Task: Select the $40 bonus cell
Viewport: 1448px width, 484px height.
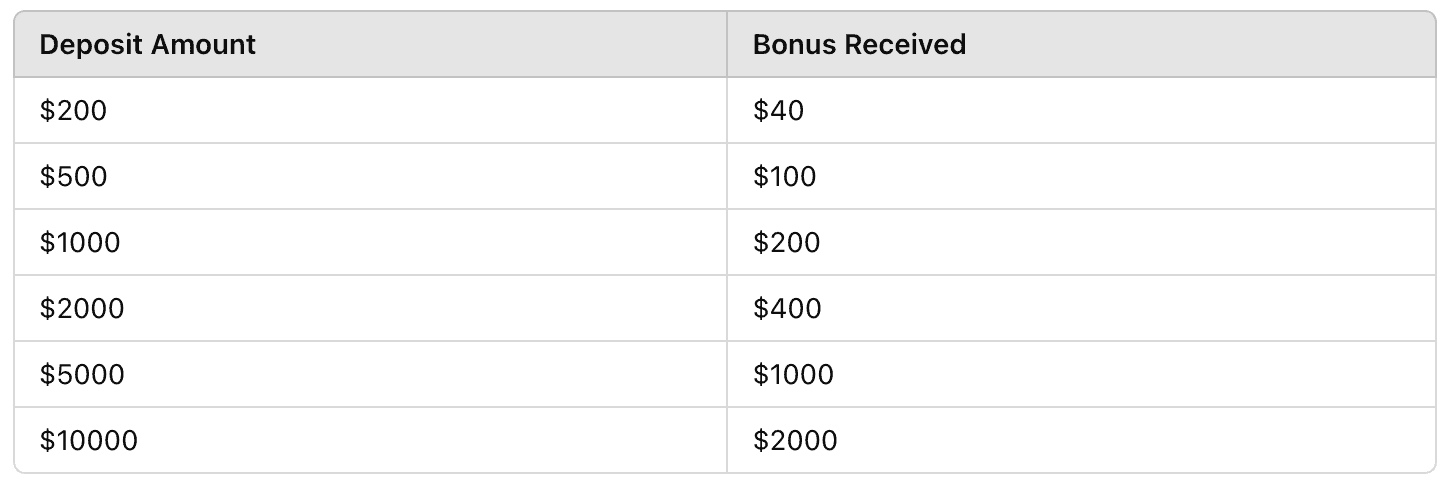Action: click(x=778, y=111)
